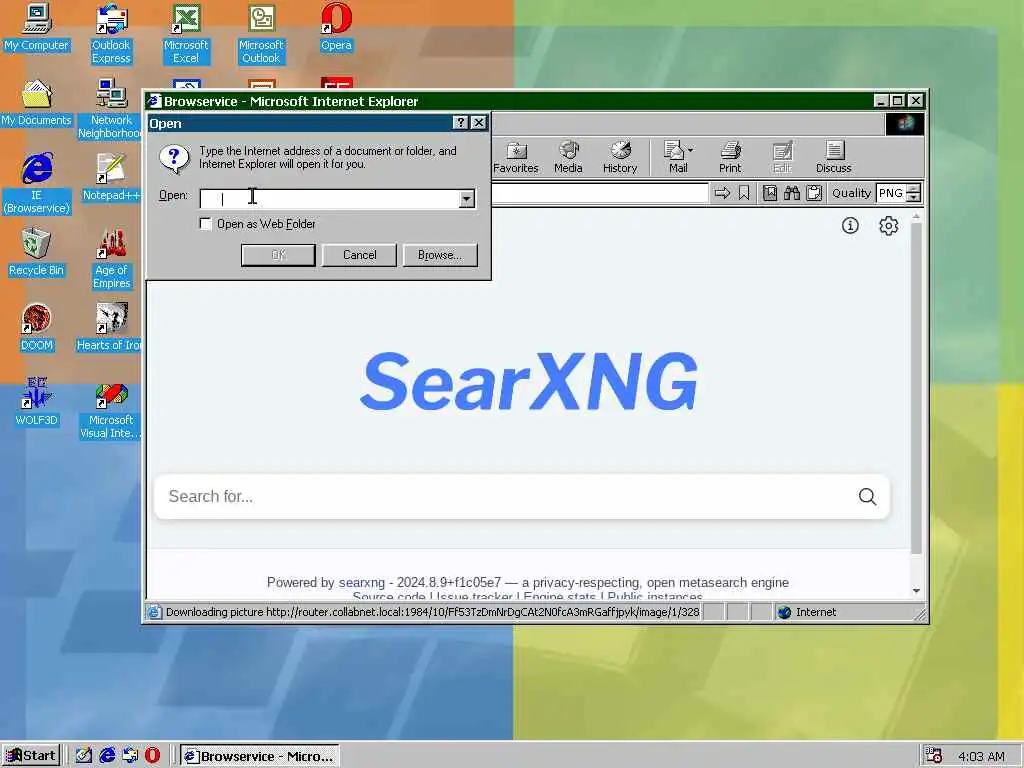Image resolution: width=1024 pixels, height=768 pixels.
Task: Expand the Mail button dropdown arrow
Action: click(690, 150)
